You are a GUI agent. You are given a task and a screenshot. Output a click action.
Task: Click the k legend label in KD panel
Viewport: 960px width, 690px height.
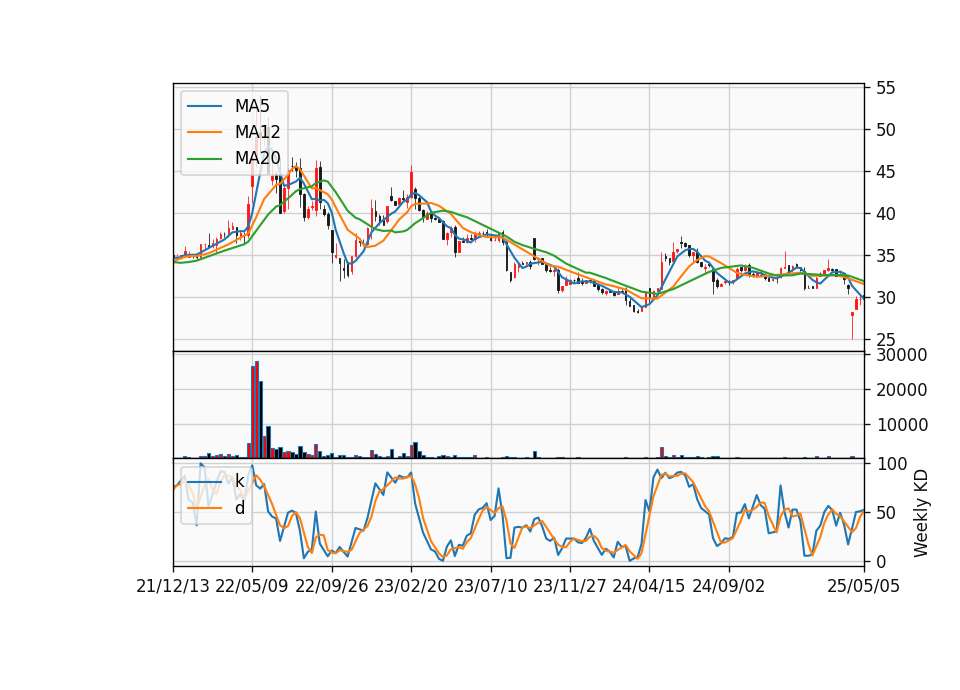click(239, 481)
